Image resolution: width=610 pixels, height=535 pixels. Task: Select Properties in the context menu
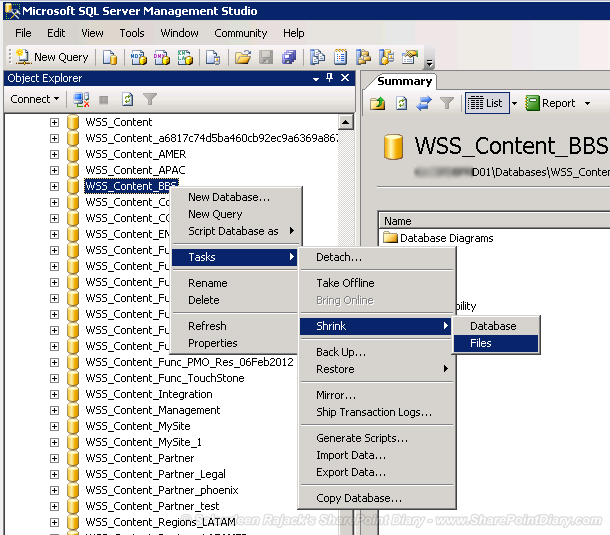(234, 343)
